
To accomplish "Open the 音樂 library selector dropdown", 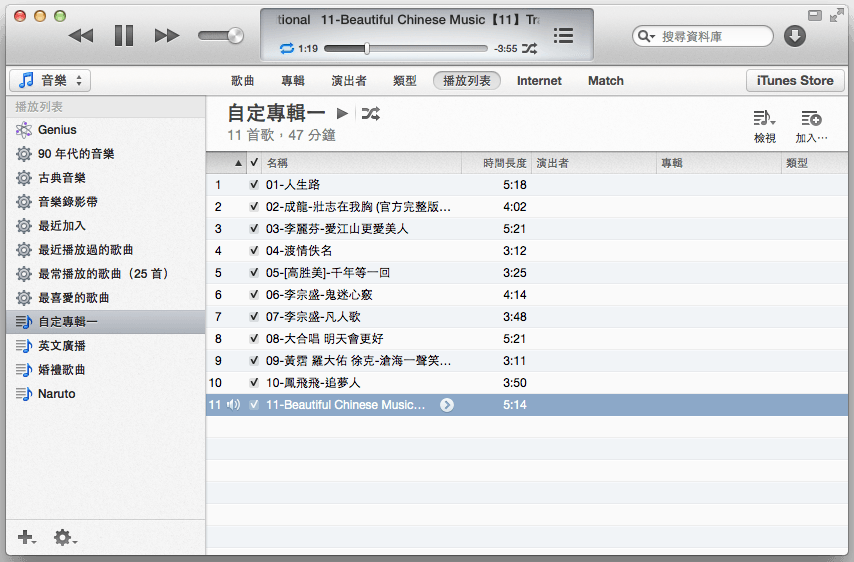I will click(x=50, y=81).
